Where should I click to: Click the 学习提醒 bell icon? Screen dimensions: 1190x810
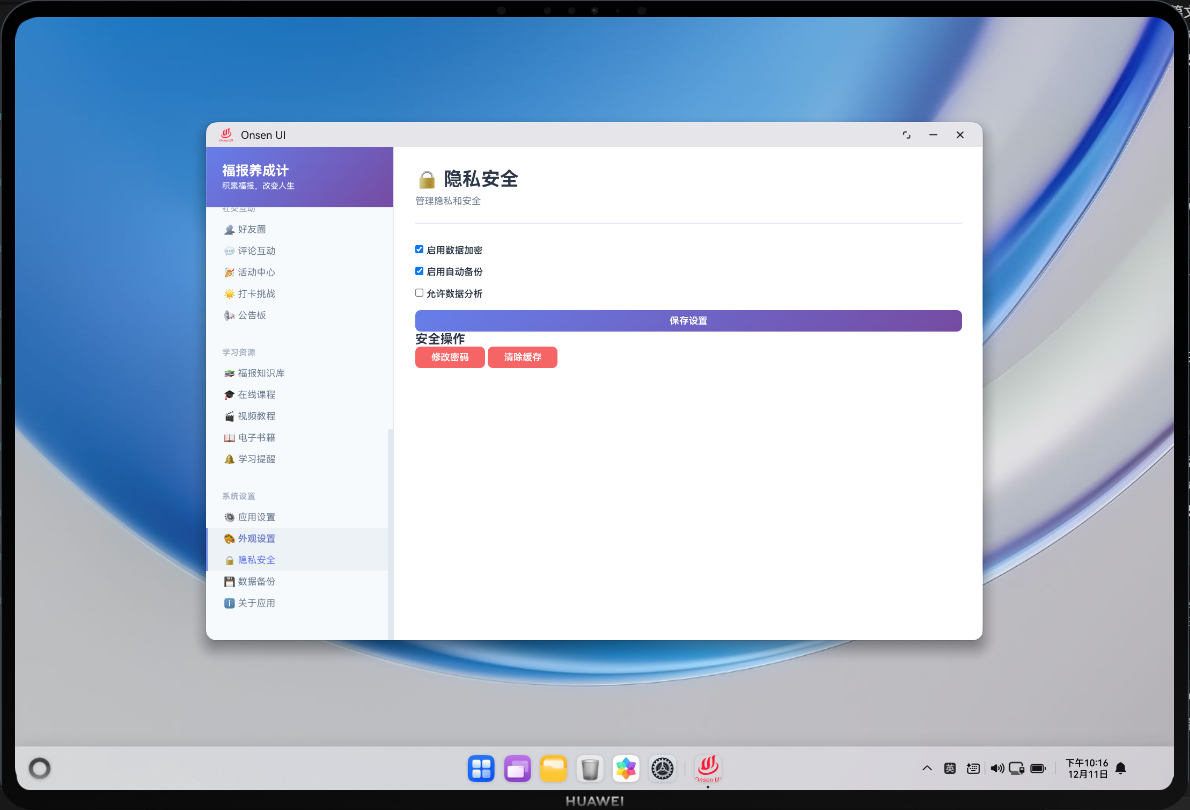pyautogui.click(x=229, y=458)
